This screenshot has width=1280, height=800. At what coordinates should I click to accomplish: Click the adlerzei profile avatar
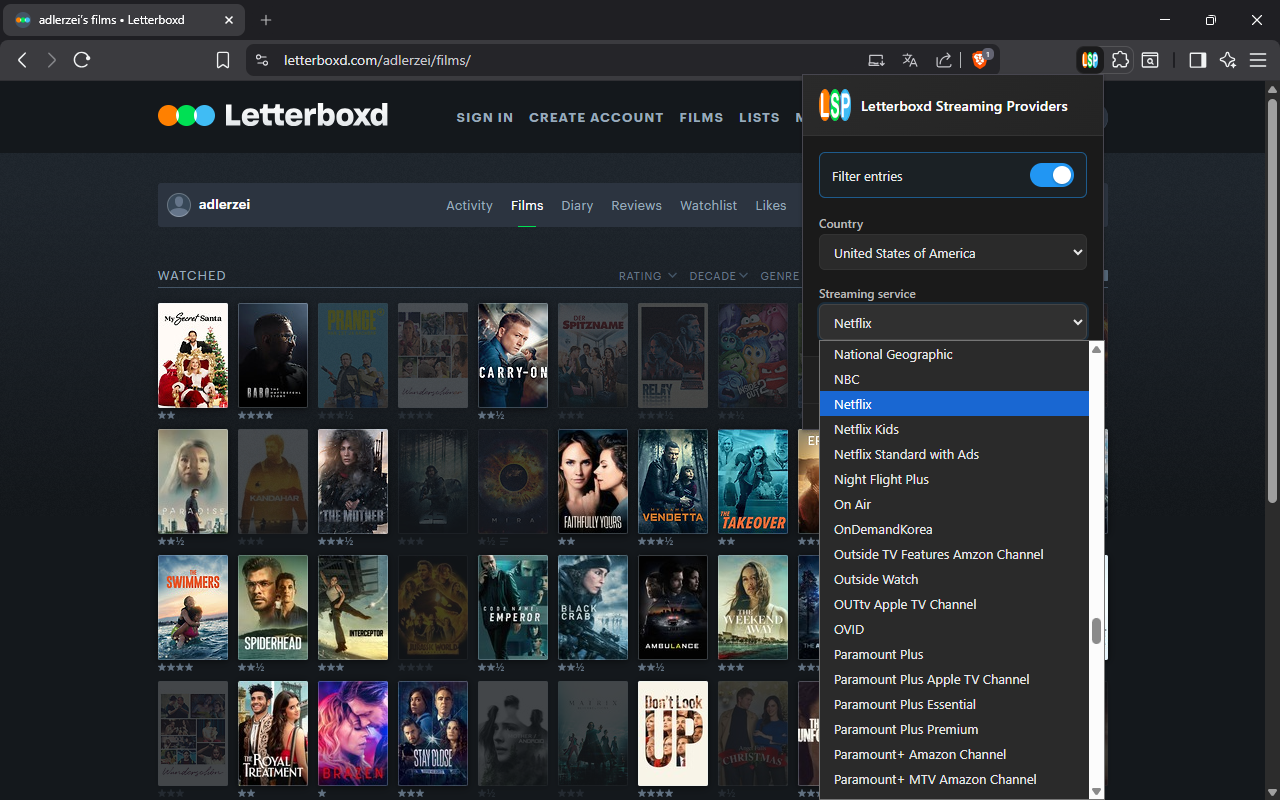click(178, 205)
